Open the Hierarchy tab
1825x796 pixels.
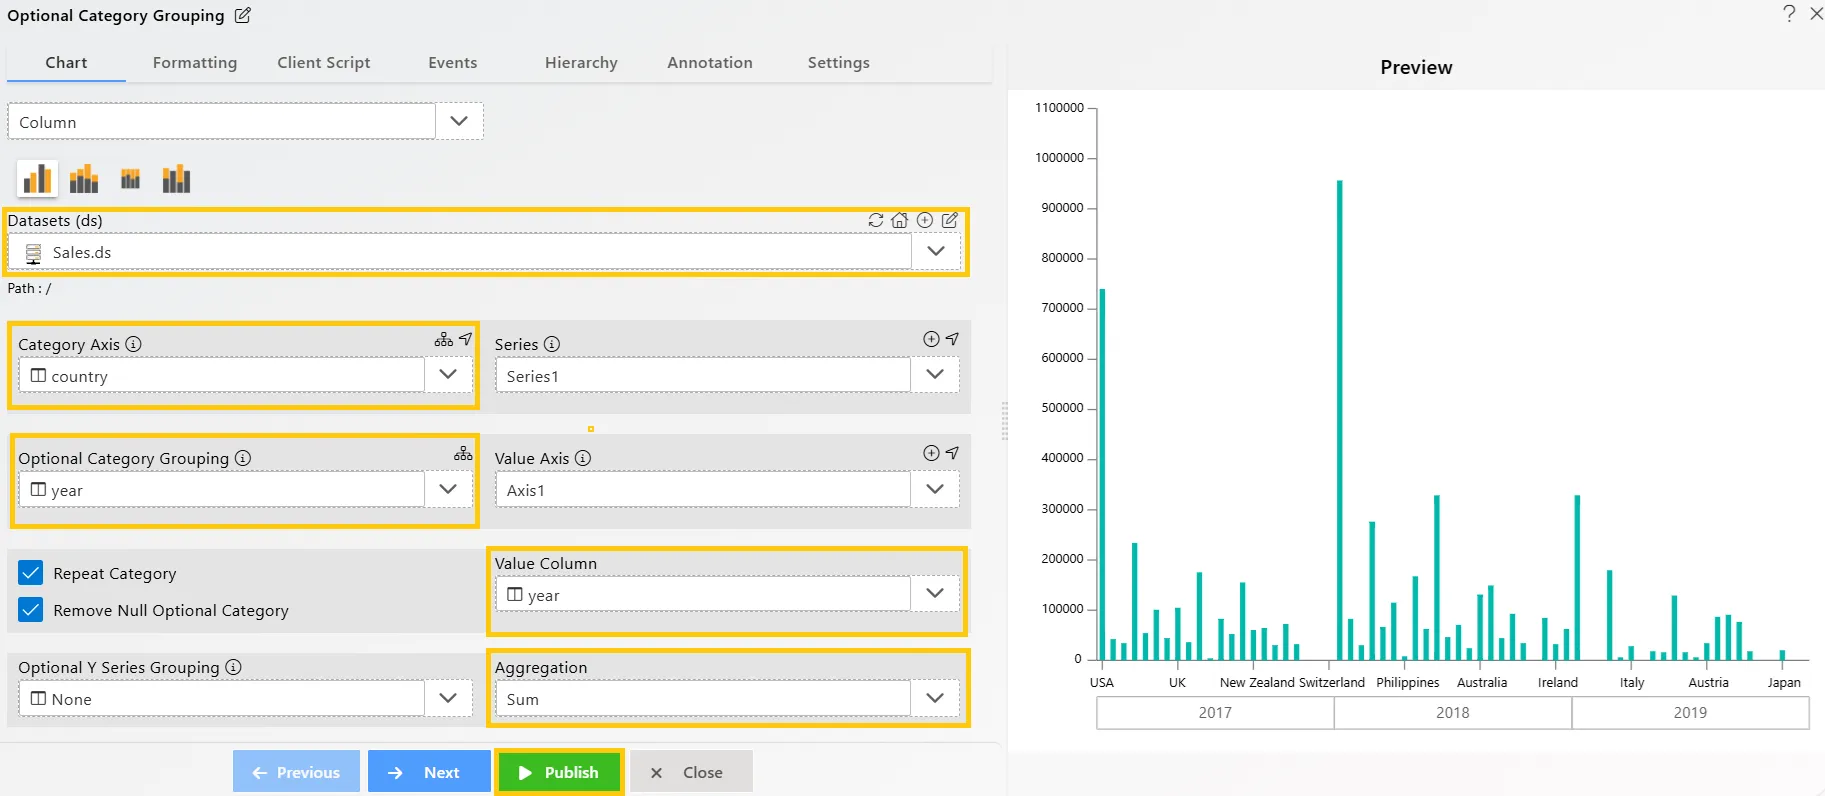tap(581, 62)
